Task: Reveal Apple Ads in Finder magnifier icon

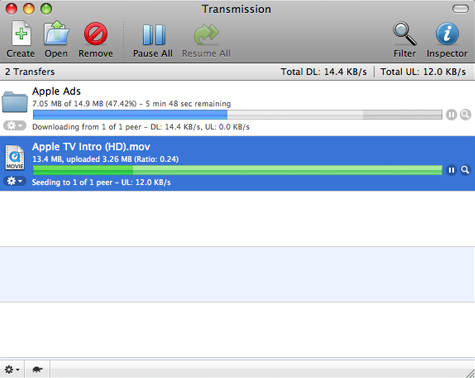Action: pyautogui.click(x=465, y=115)
